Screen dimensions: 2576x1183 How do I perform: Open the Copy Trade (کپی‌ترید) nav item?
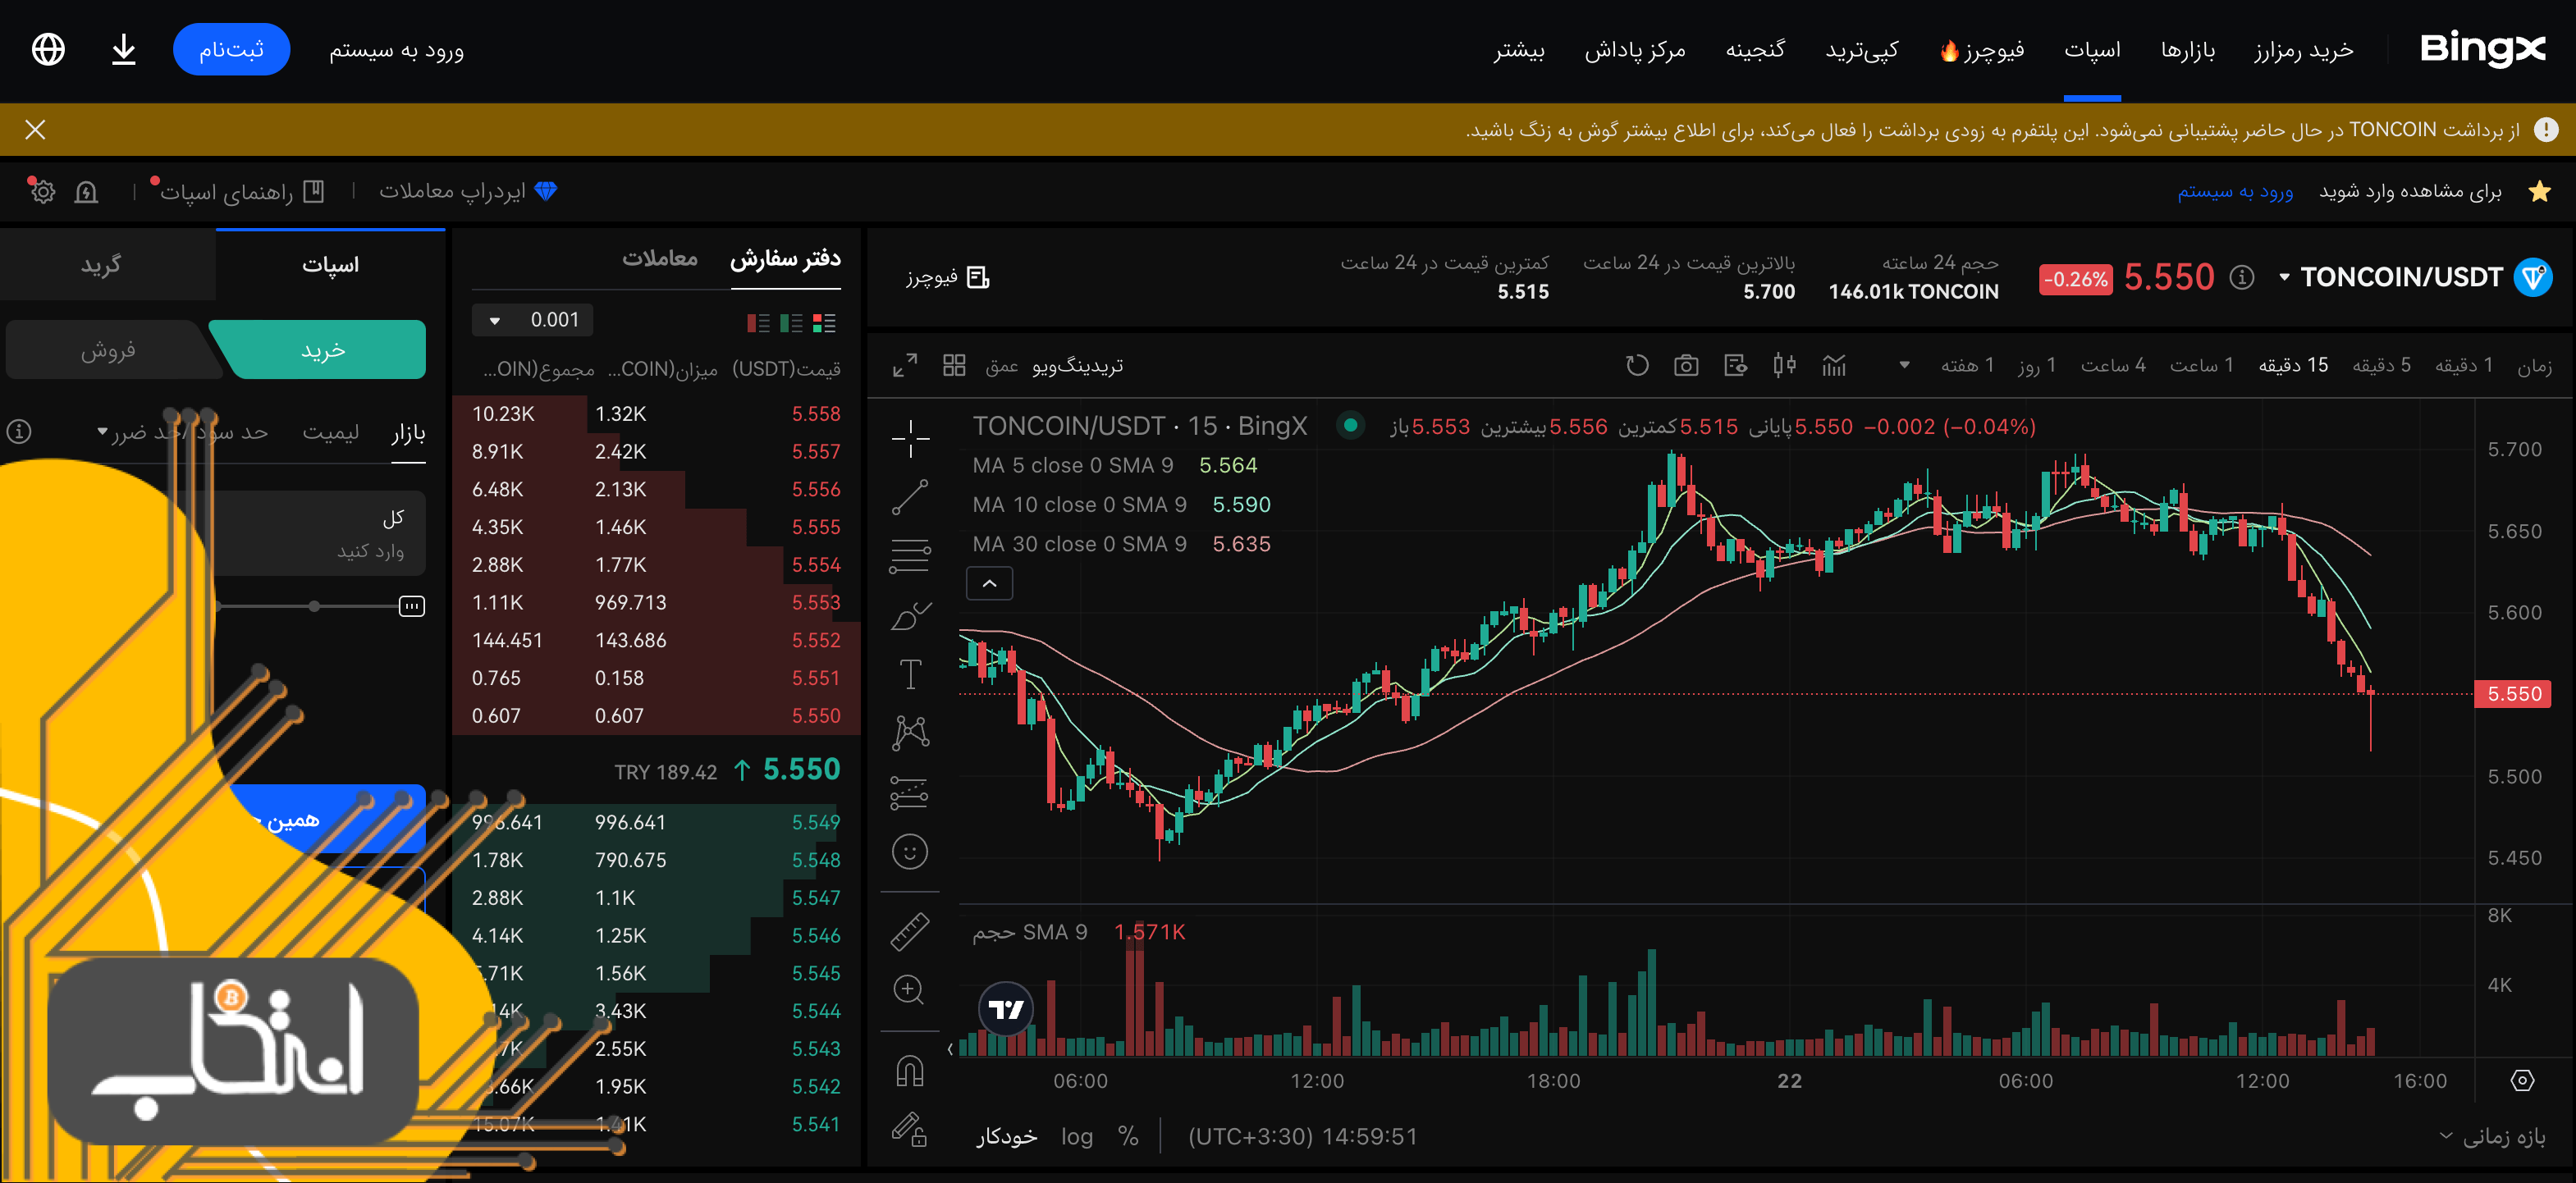[1862, 49]
